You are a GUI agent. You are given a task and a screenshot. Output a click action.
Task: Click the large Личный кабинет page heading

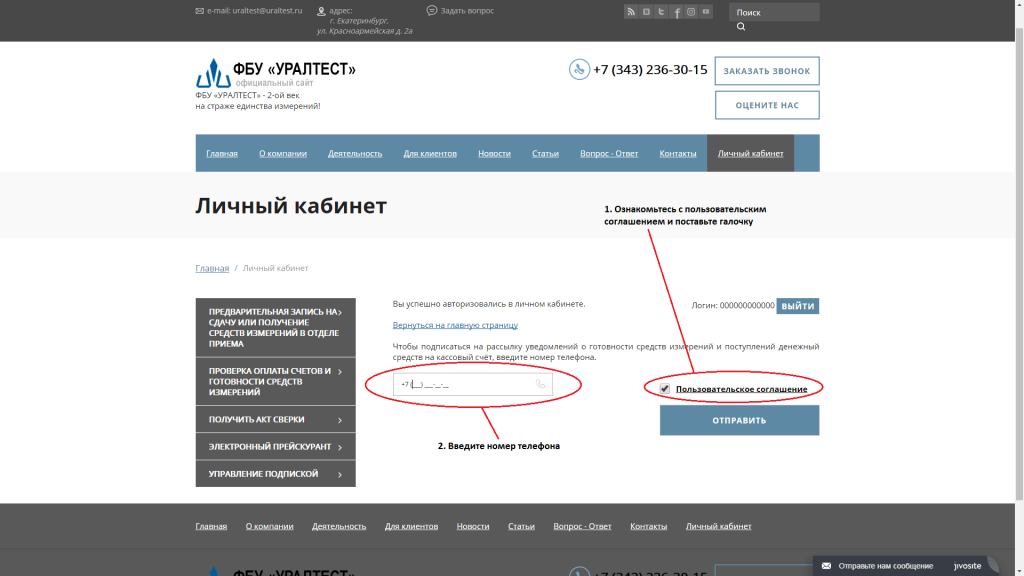point(291,206)
